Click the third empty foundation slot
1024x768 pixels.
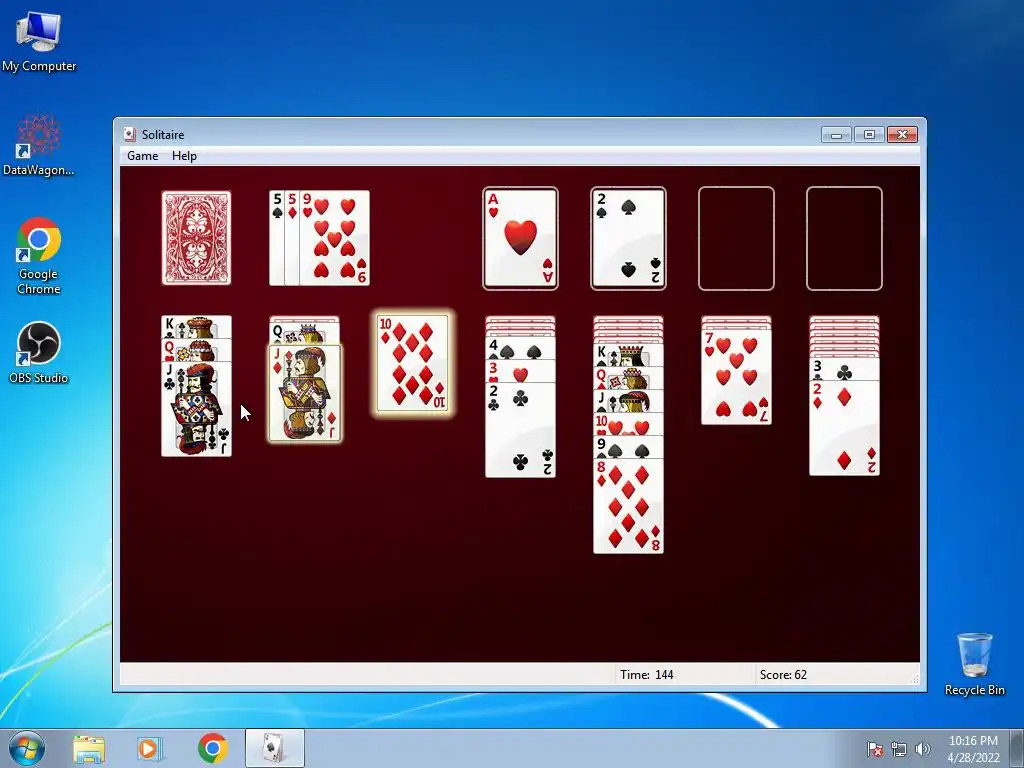point(736,238)
